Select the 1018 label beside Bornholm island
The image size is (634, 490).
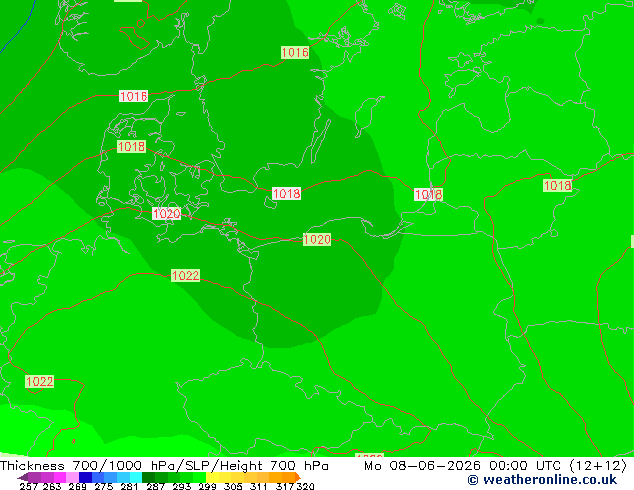pyautogui.click(x=287, y=193)
